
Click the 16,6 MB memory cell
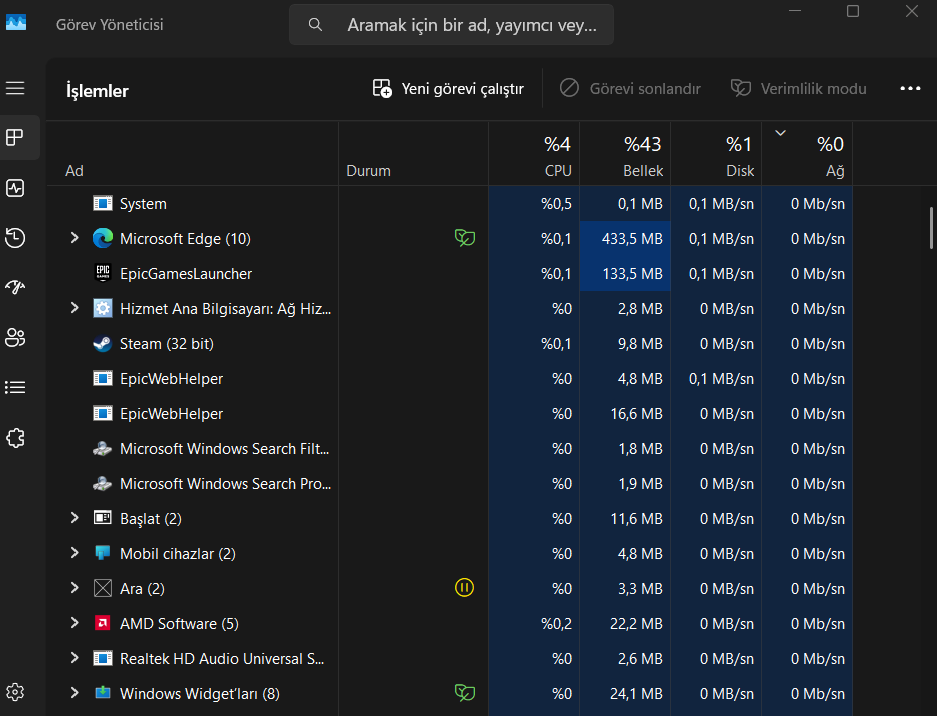pos(625,414)
